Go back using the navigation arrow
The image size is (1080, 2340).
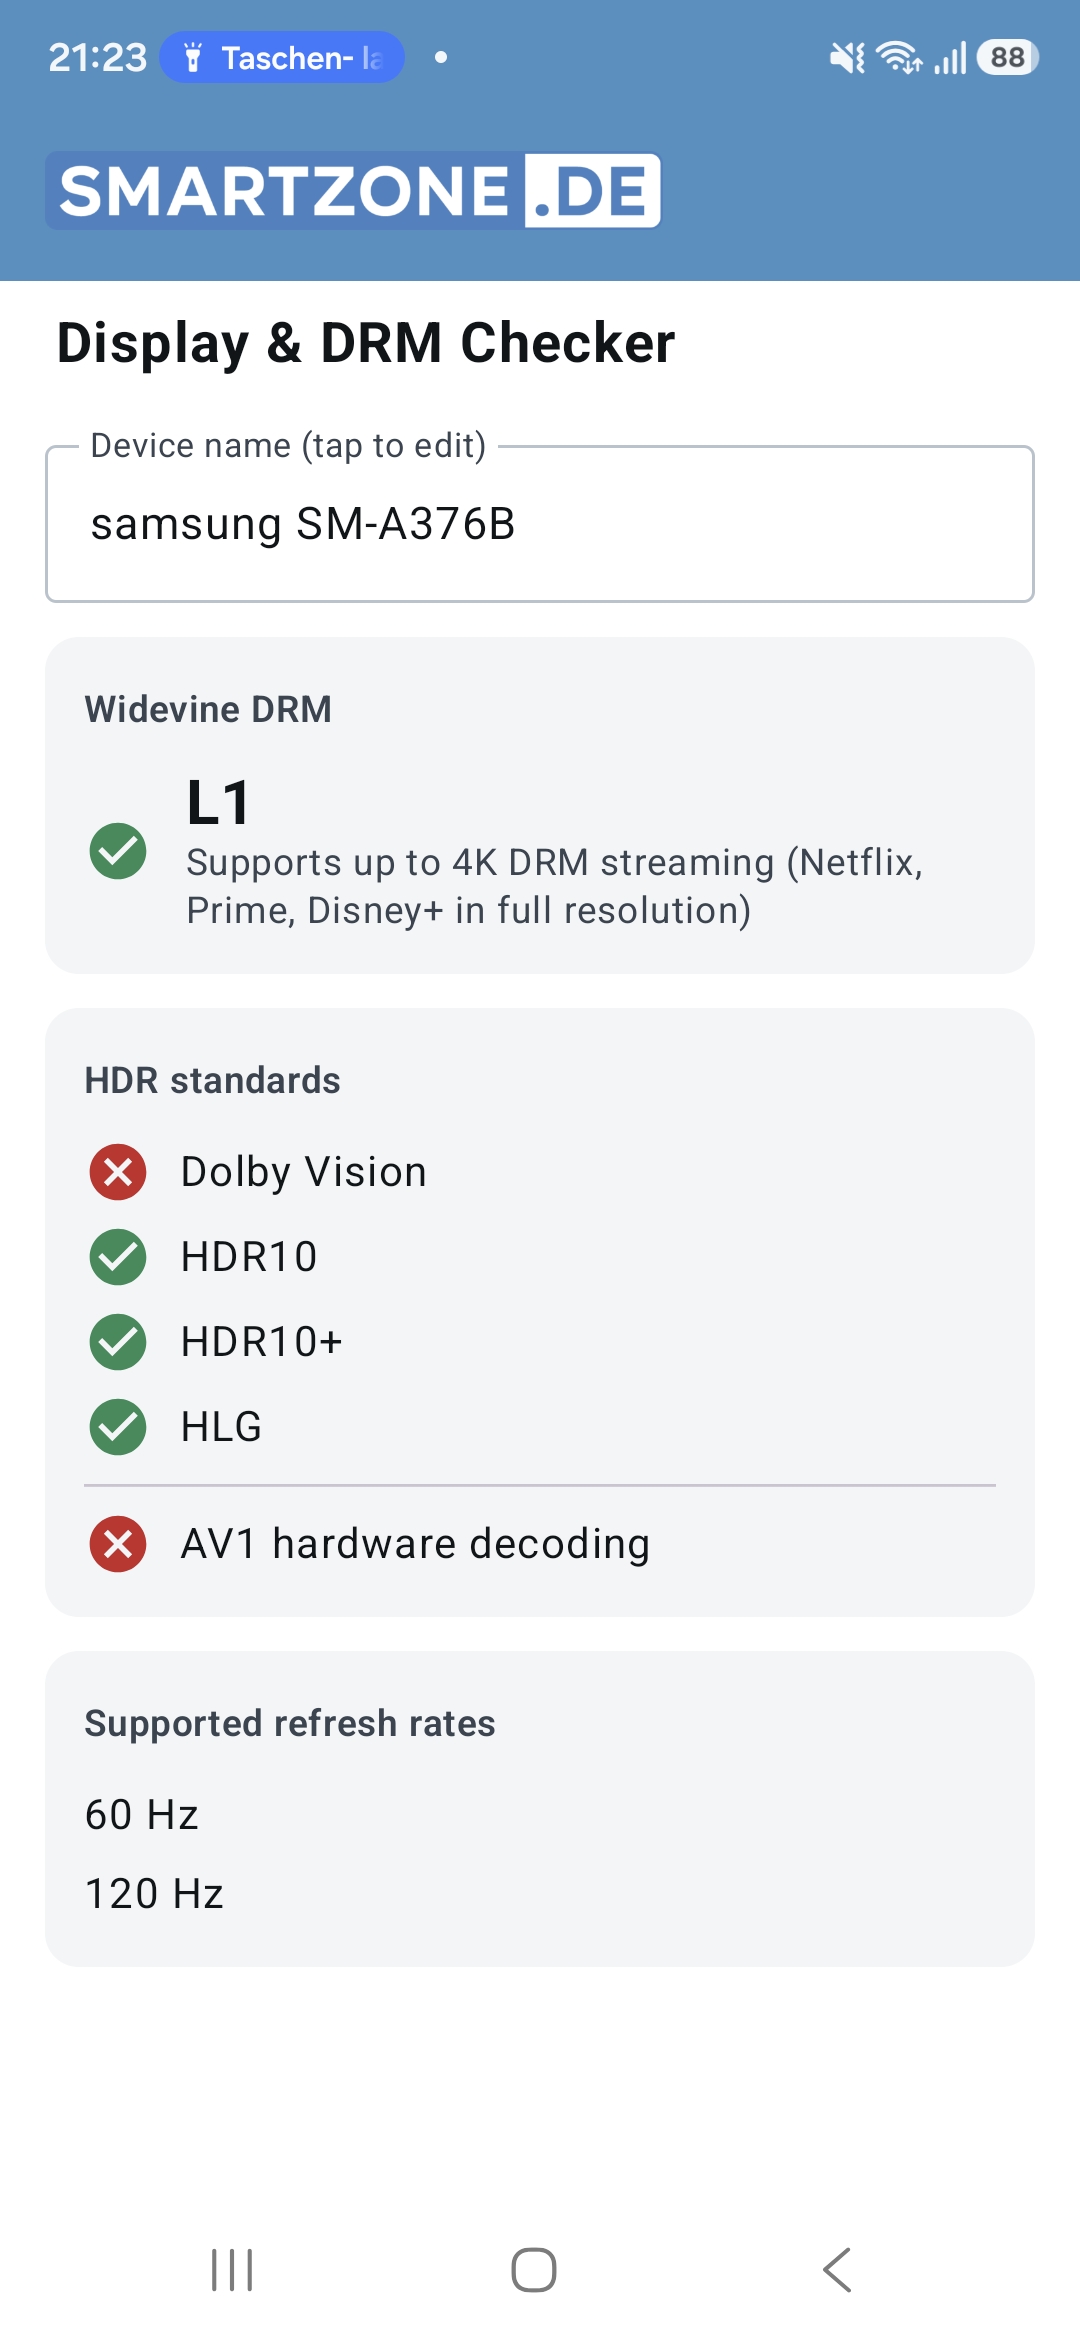click(x=837, y=2270)
